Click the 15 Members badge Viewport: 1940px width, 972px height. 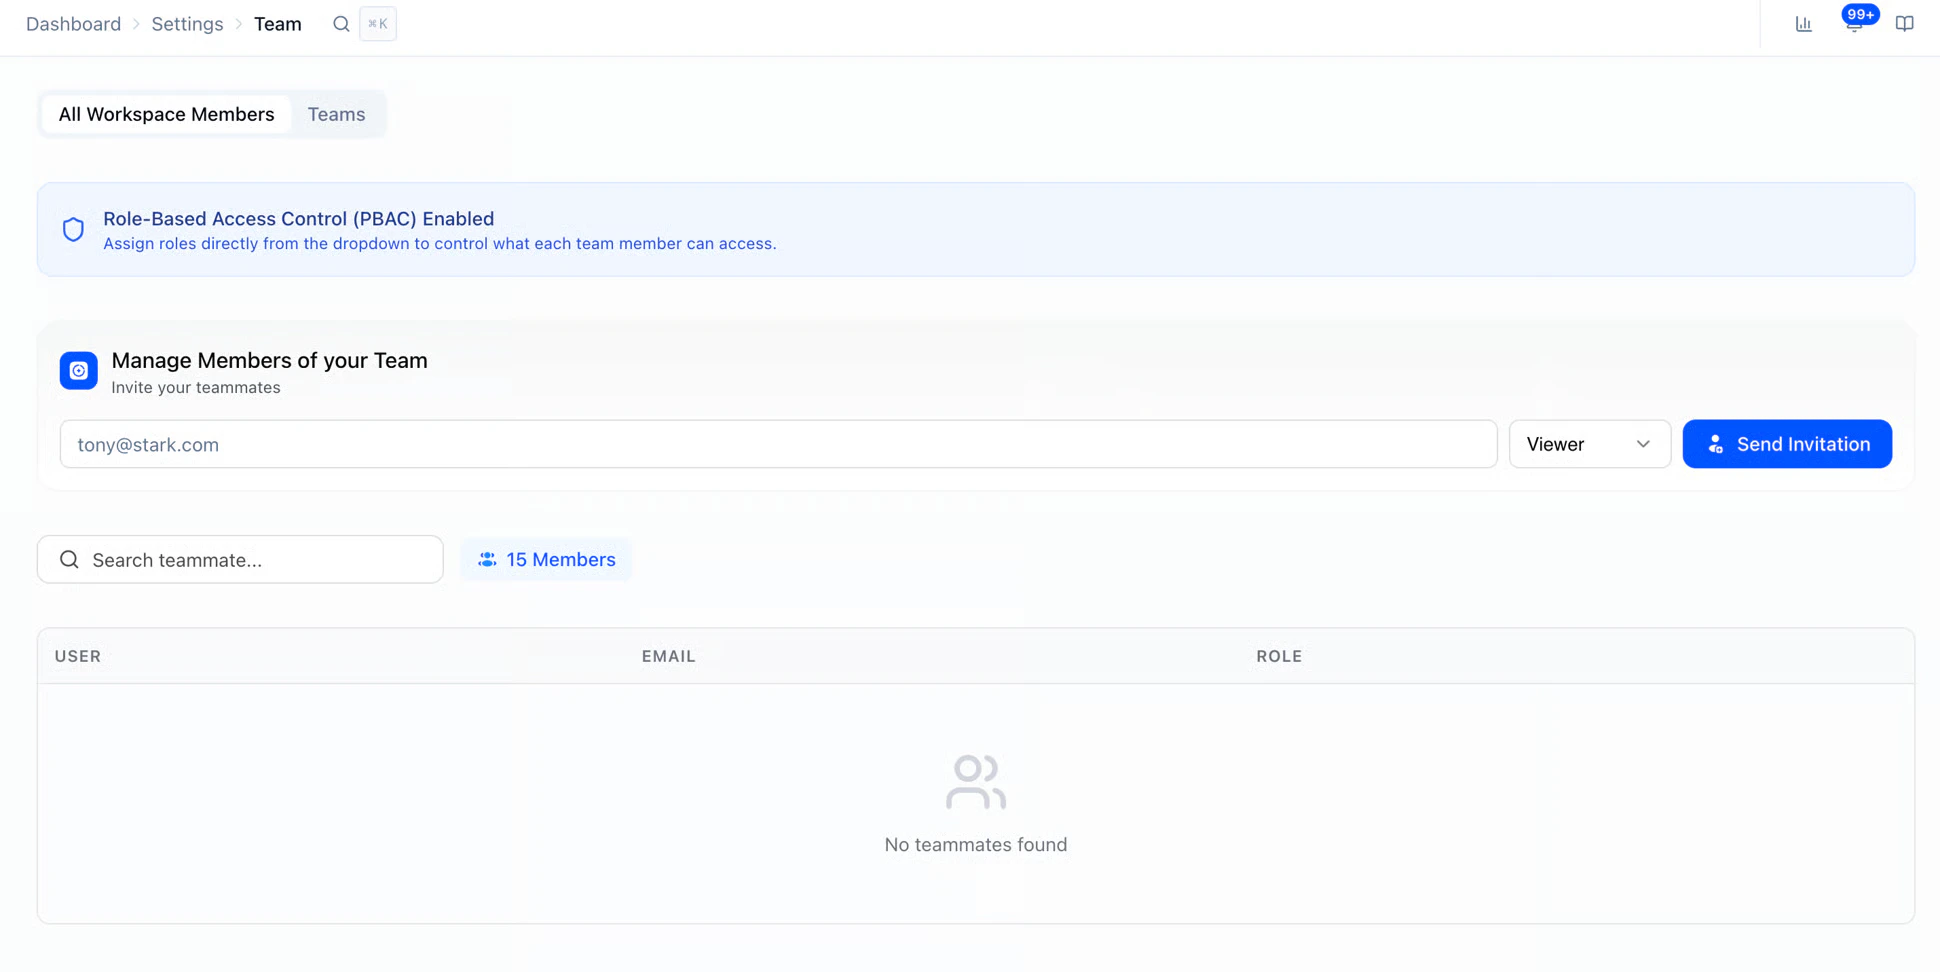546,560
